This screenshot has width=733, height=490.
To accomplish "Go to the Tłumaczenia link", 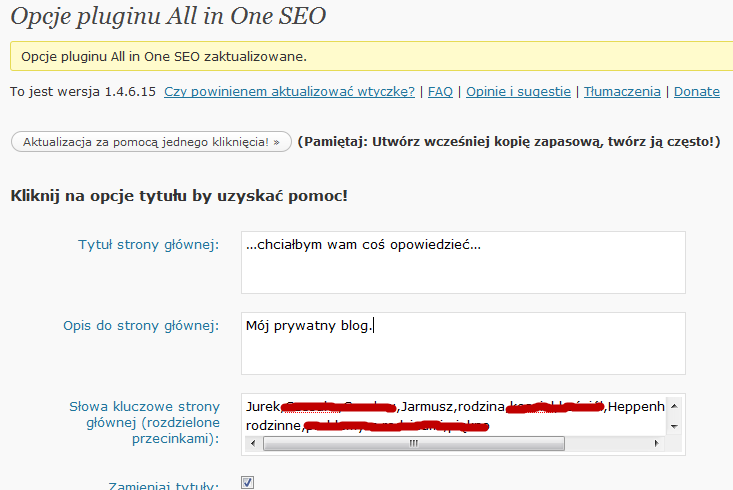I will (x=622, y=91).
